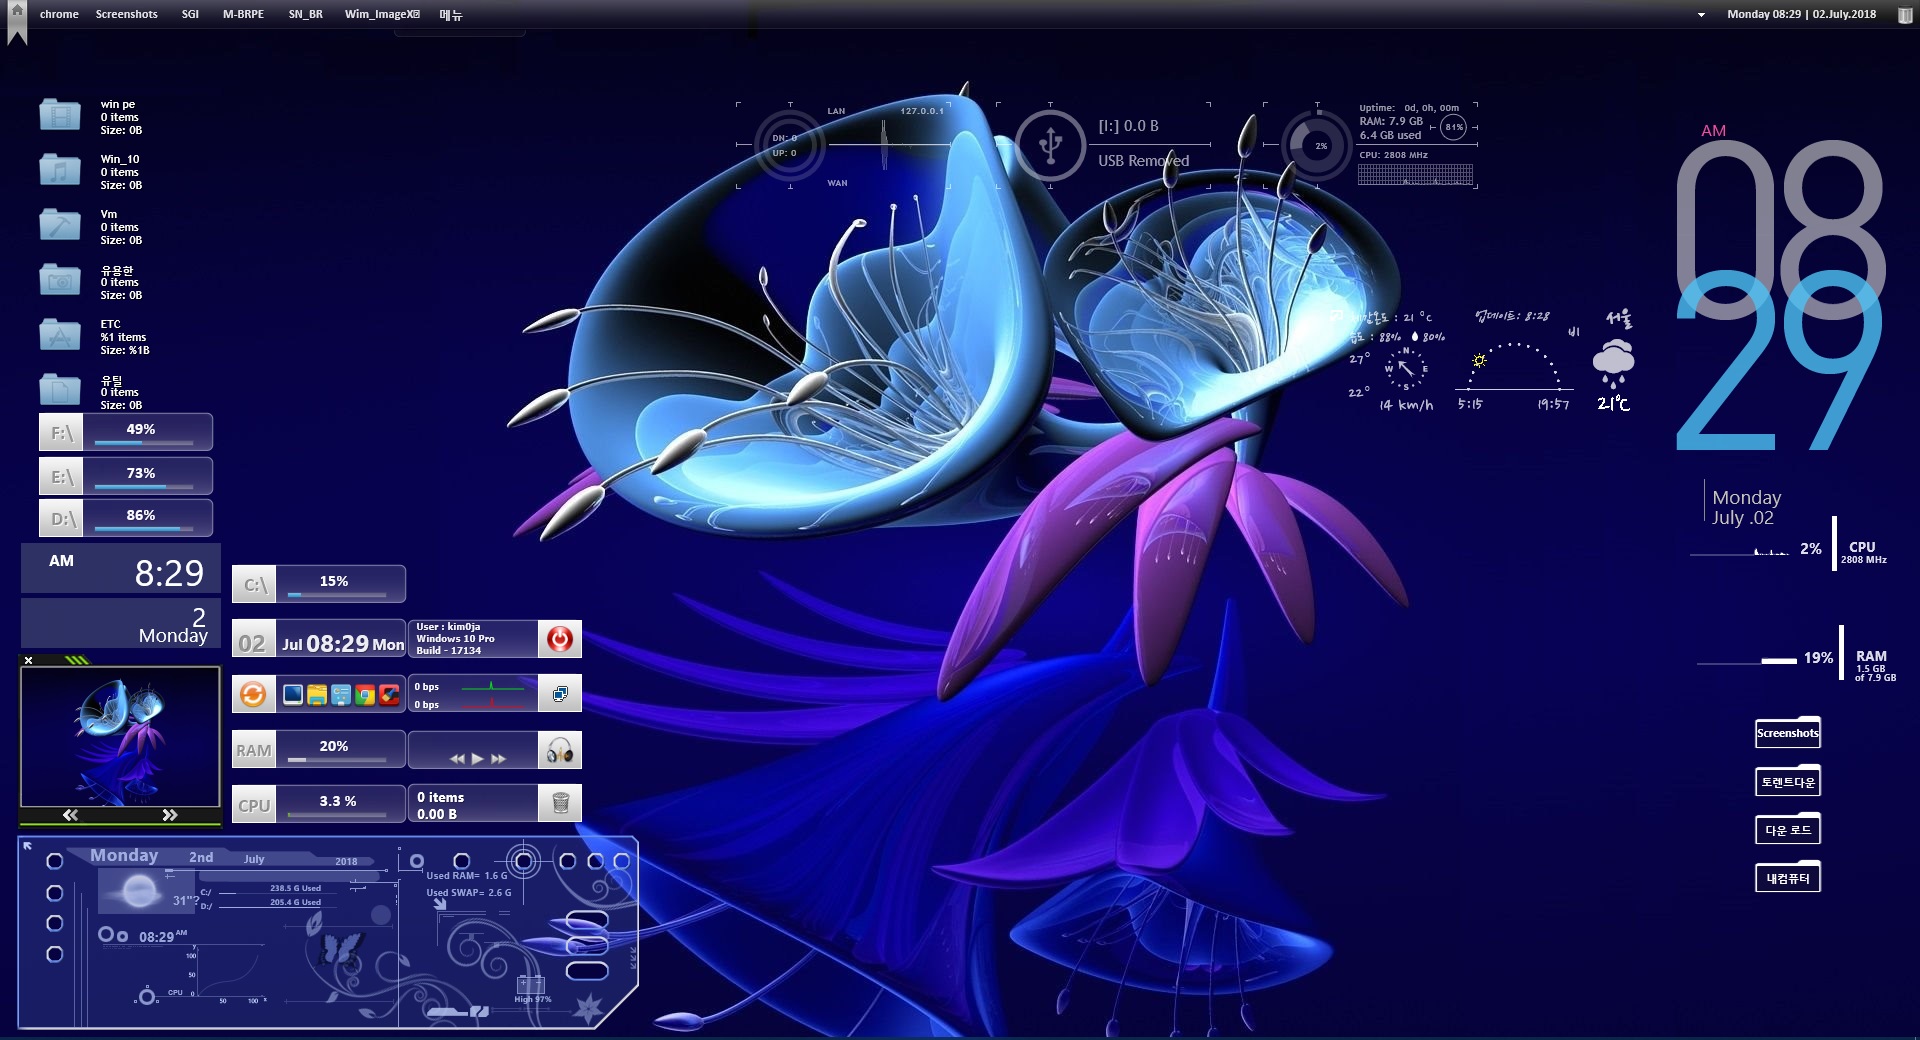Open the File Explorer icon in the launcher row
This screenshot has width=1920, height=1040.
click(x=317, y=695)
